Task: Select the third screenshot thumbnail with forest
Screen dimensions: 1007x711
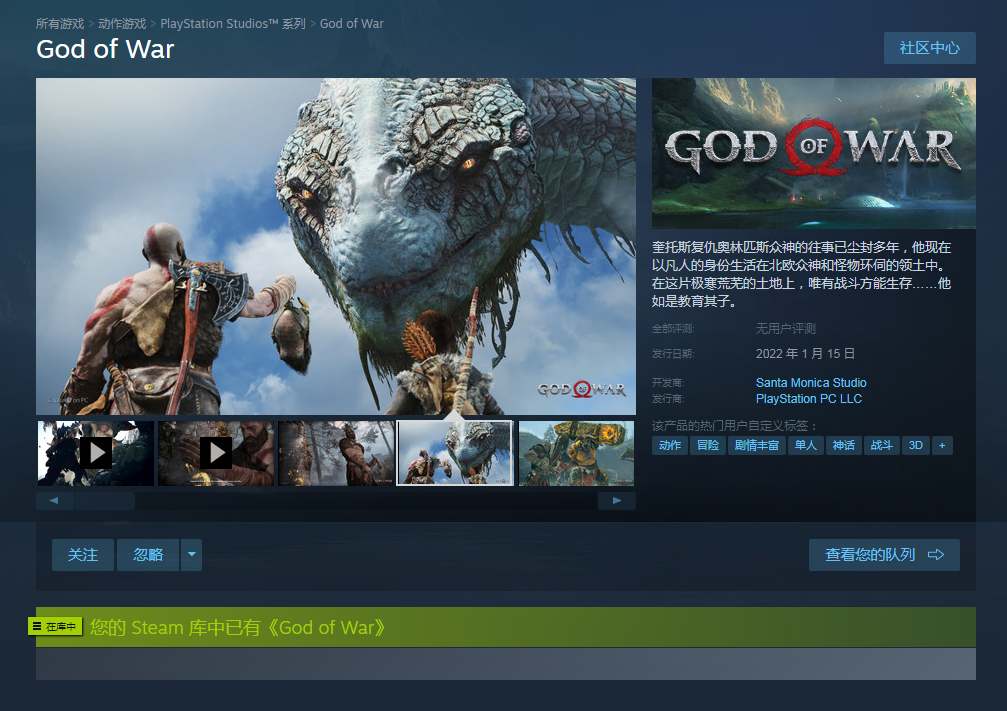Action: pos(337,453)
